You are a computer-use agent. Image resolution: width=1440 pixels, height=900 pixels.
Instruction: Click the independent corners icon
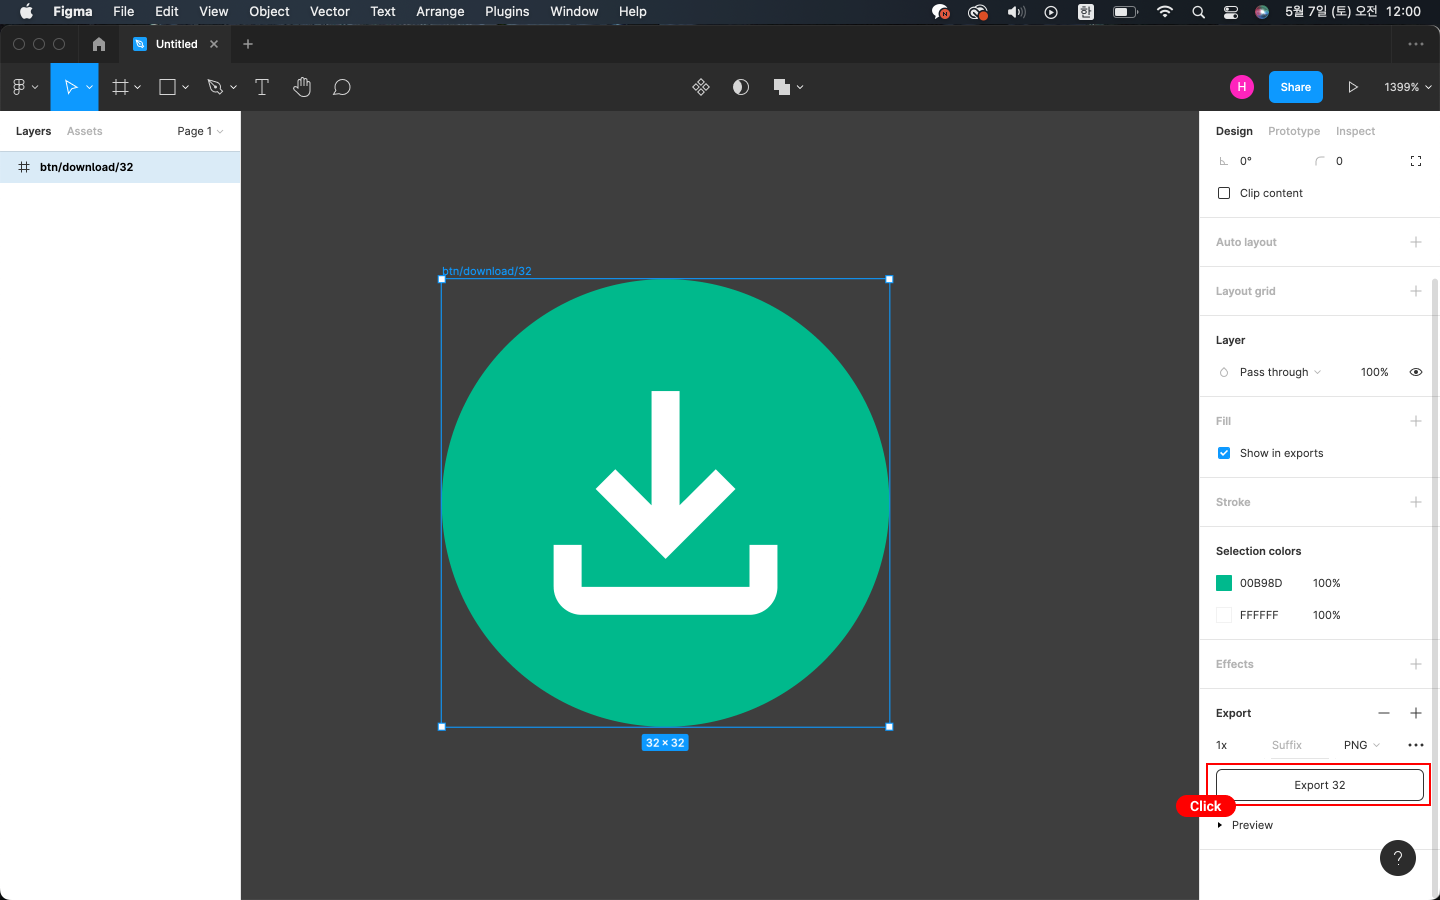tap(1416, 161)
